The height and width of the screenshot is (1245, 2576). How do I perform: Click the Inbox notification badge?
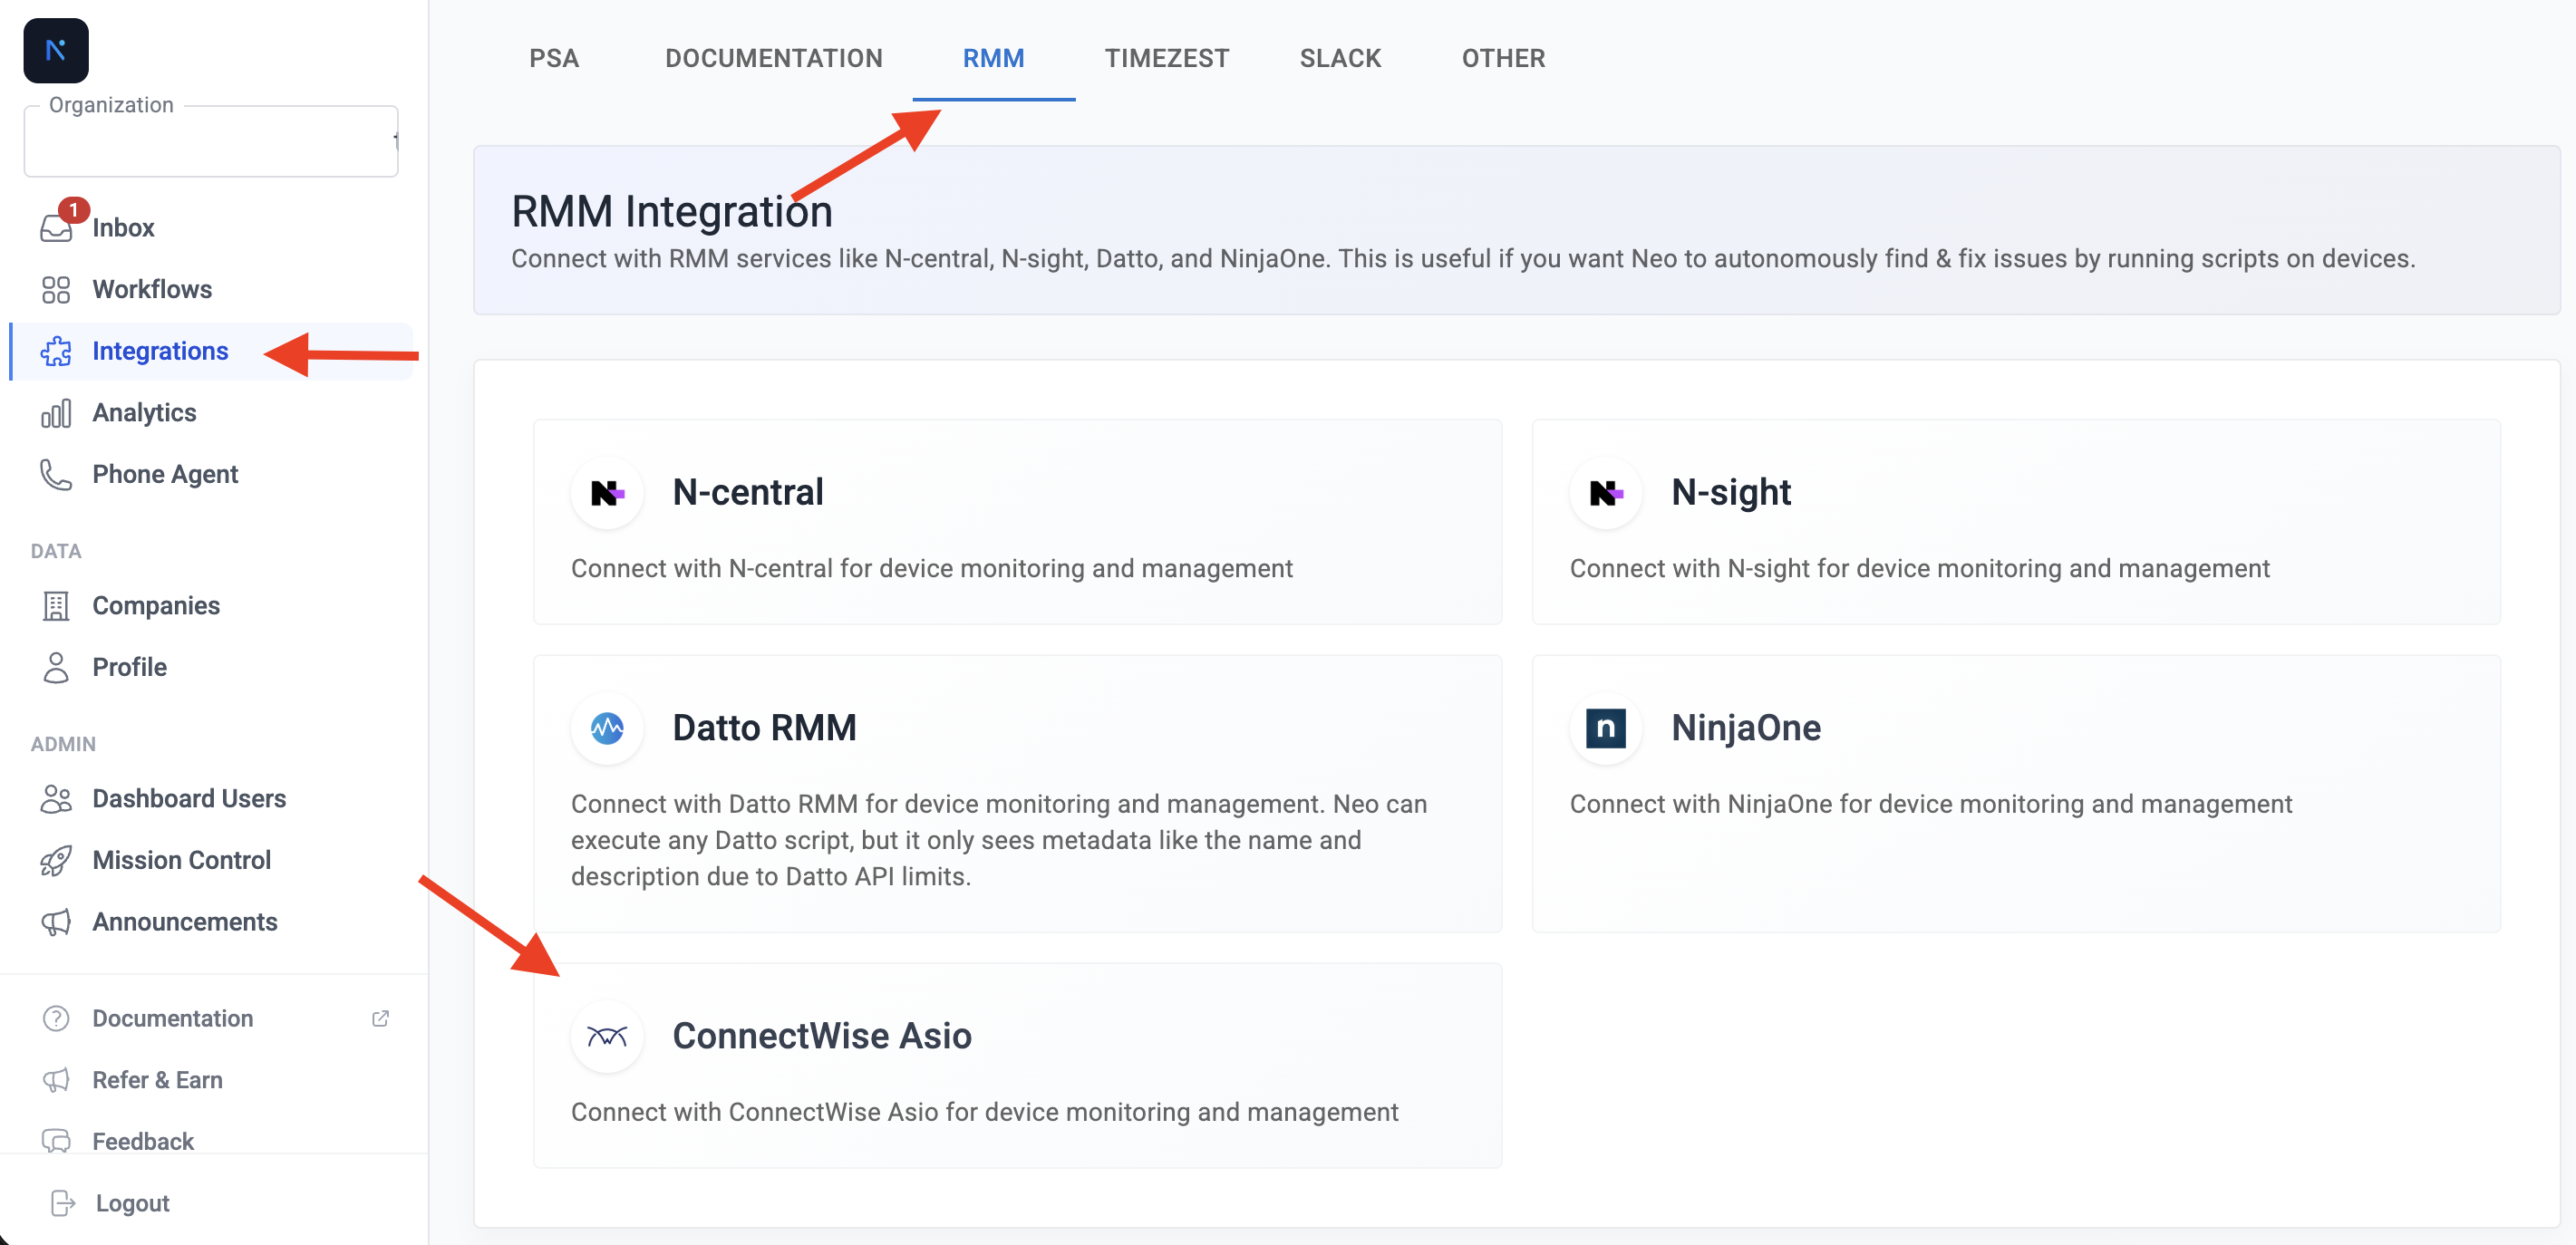pos(74,210)
